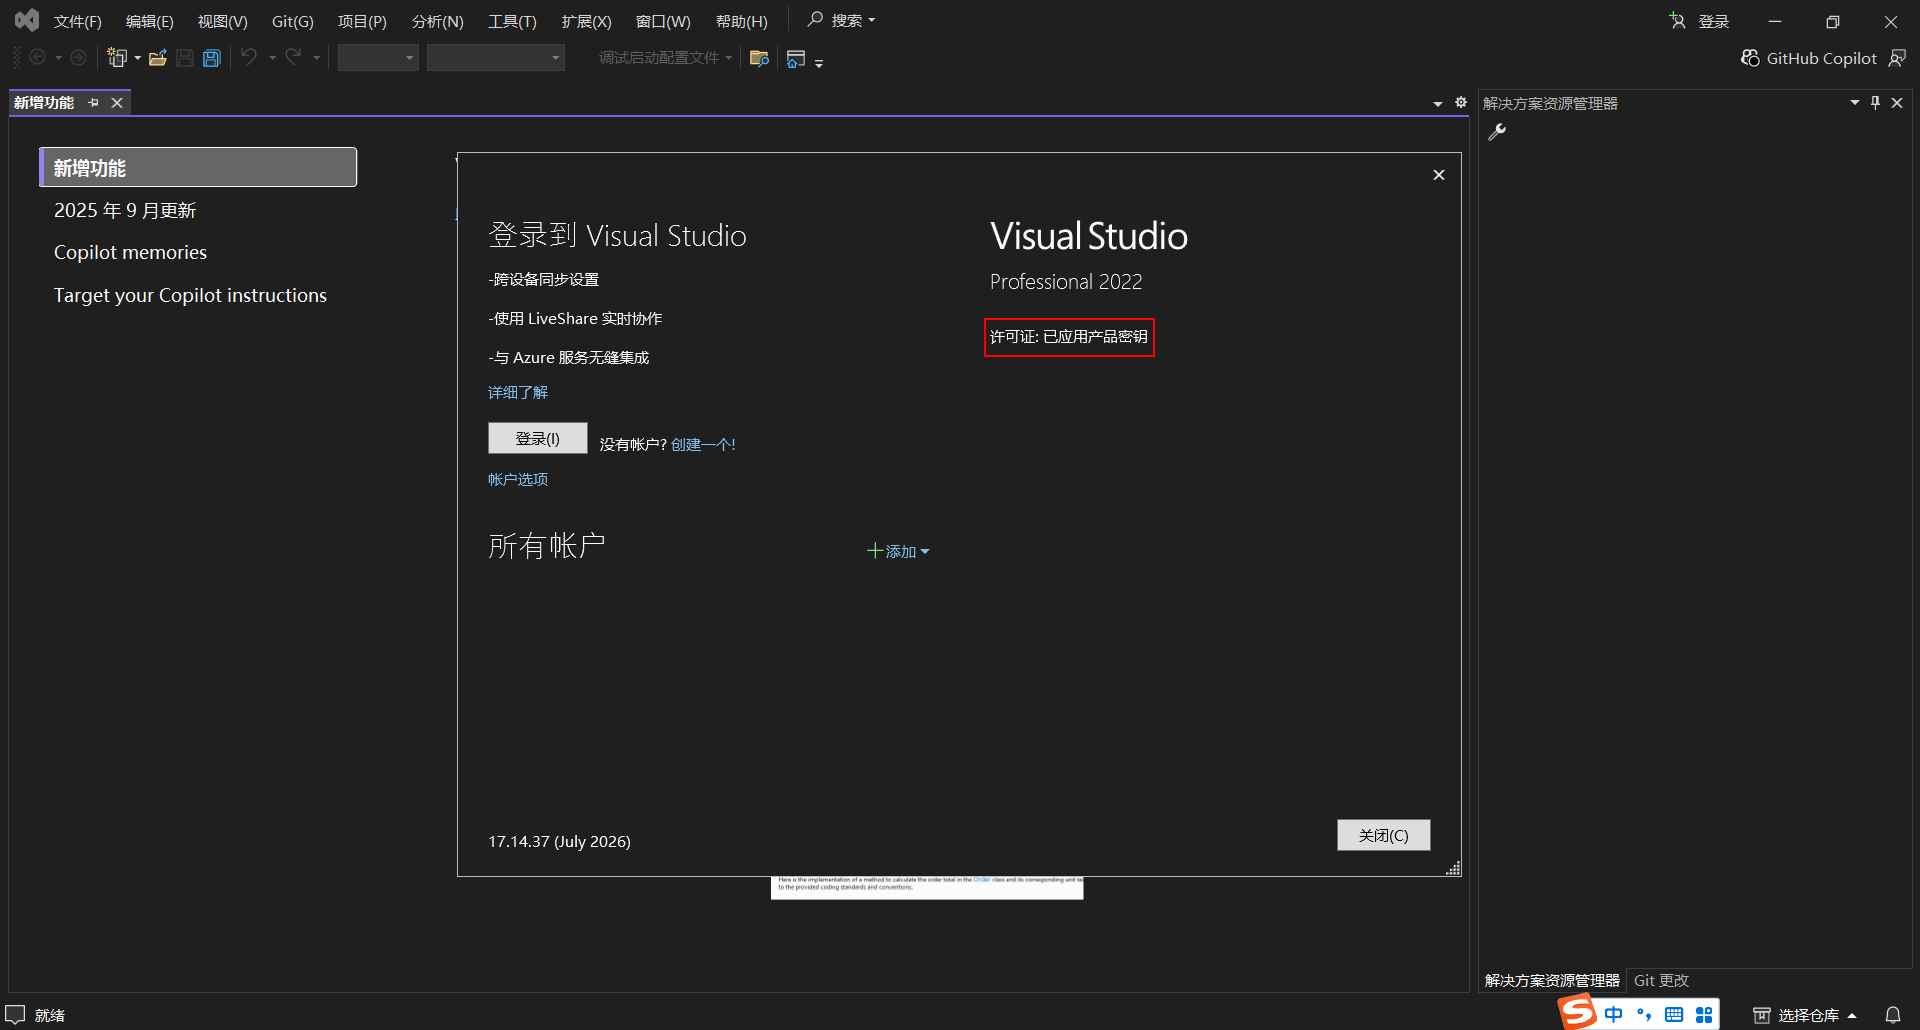Click the 创建一个! link
Screen dimensions: 1920x1030
pyautogui.click(x=703, y=444)
